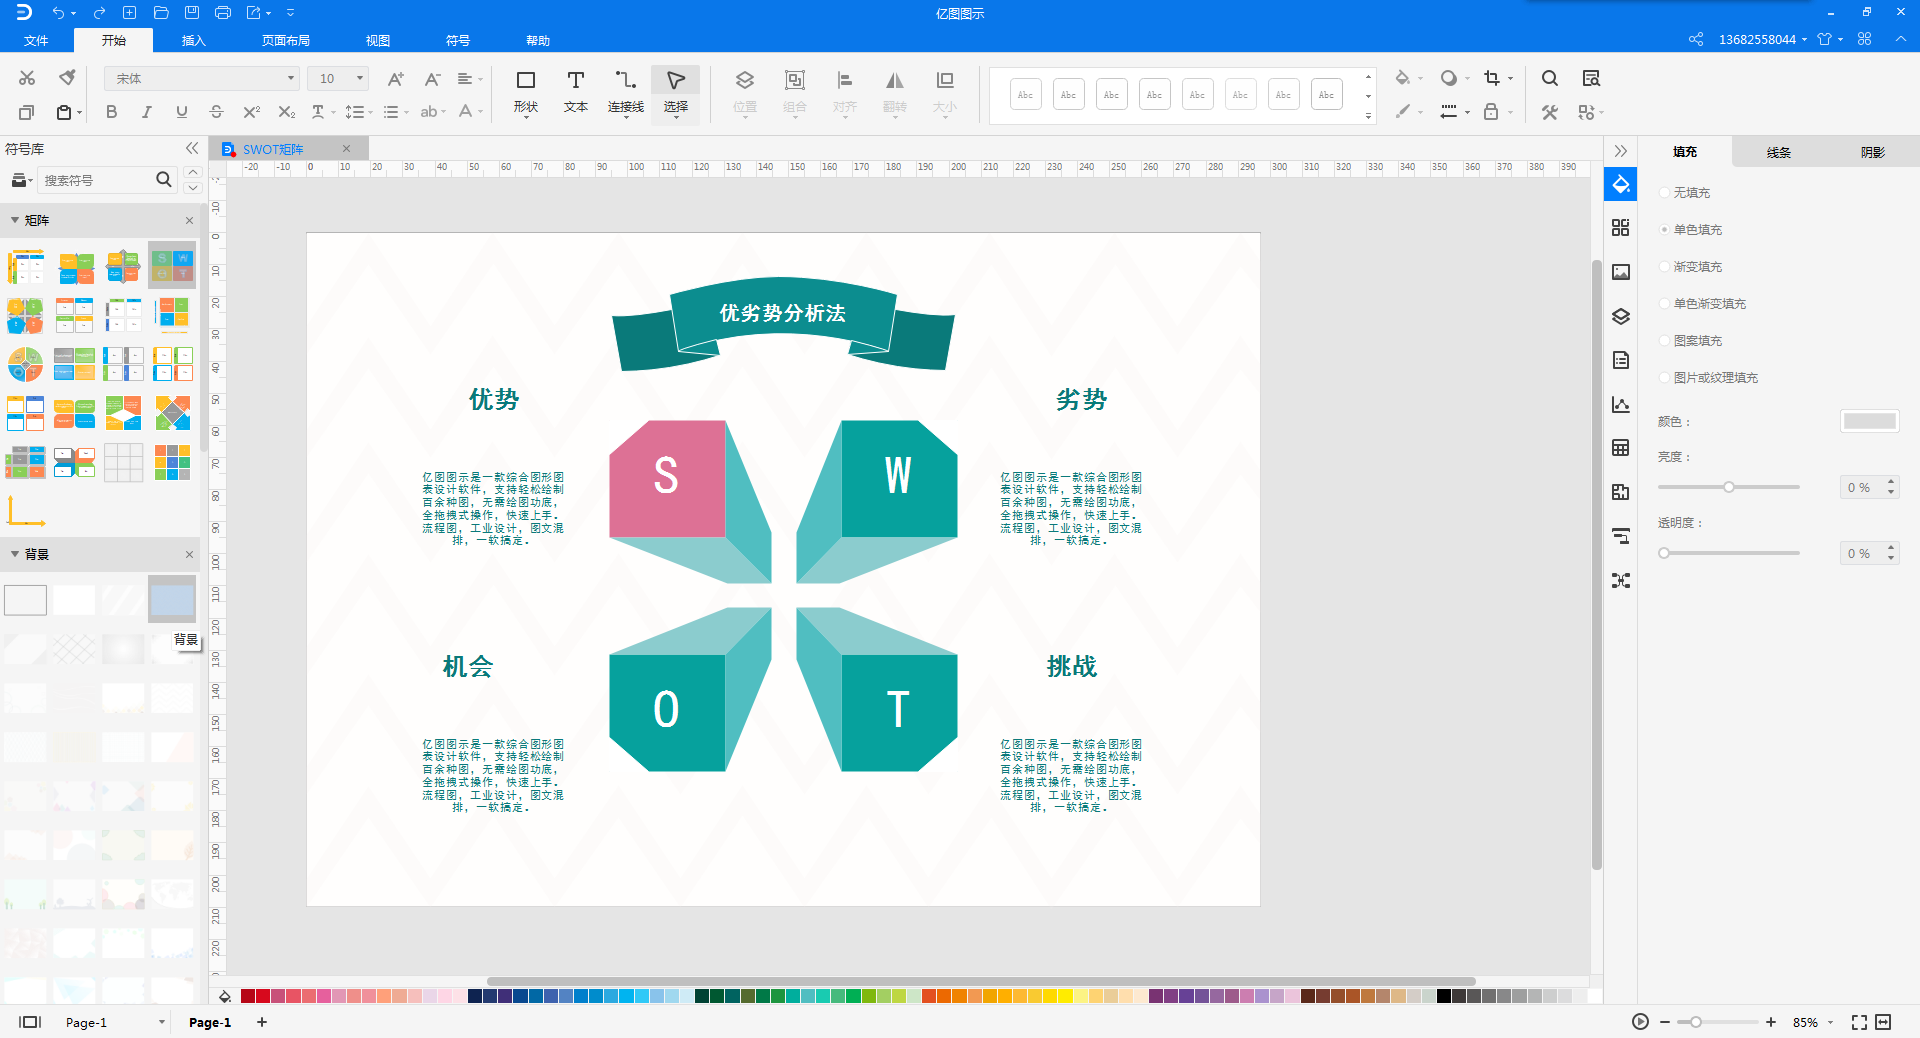Open the layers panel icon in sidebar
Screen dimensions: 1920x1038
pyautogui.click(x=1621, y=317)
